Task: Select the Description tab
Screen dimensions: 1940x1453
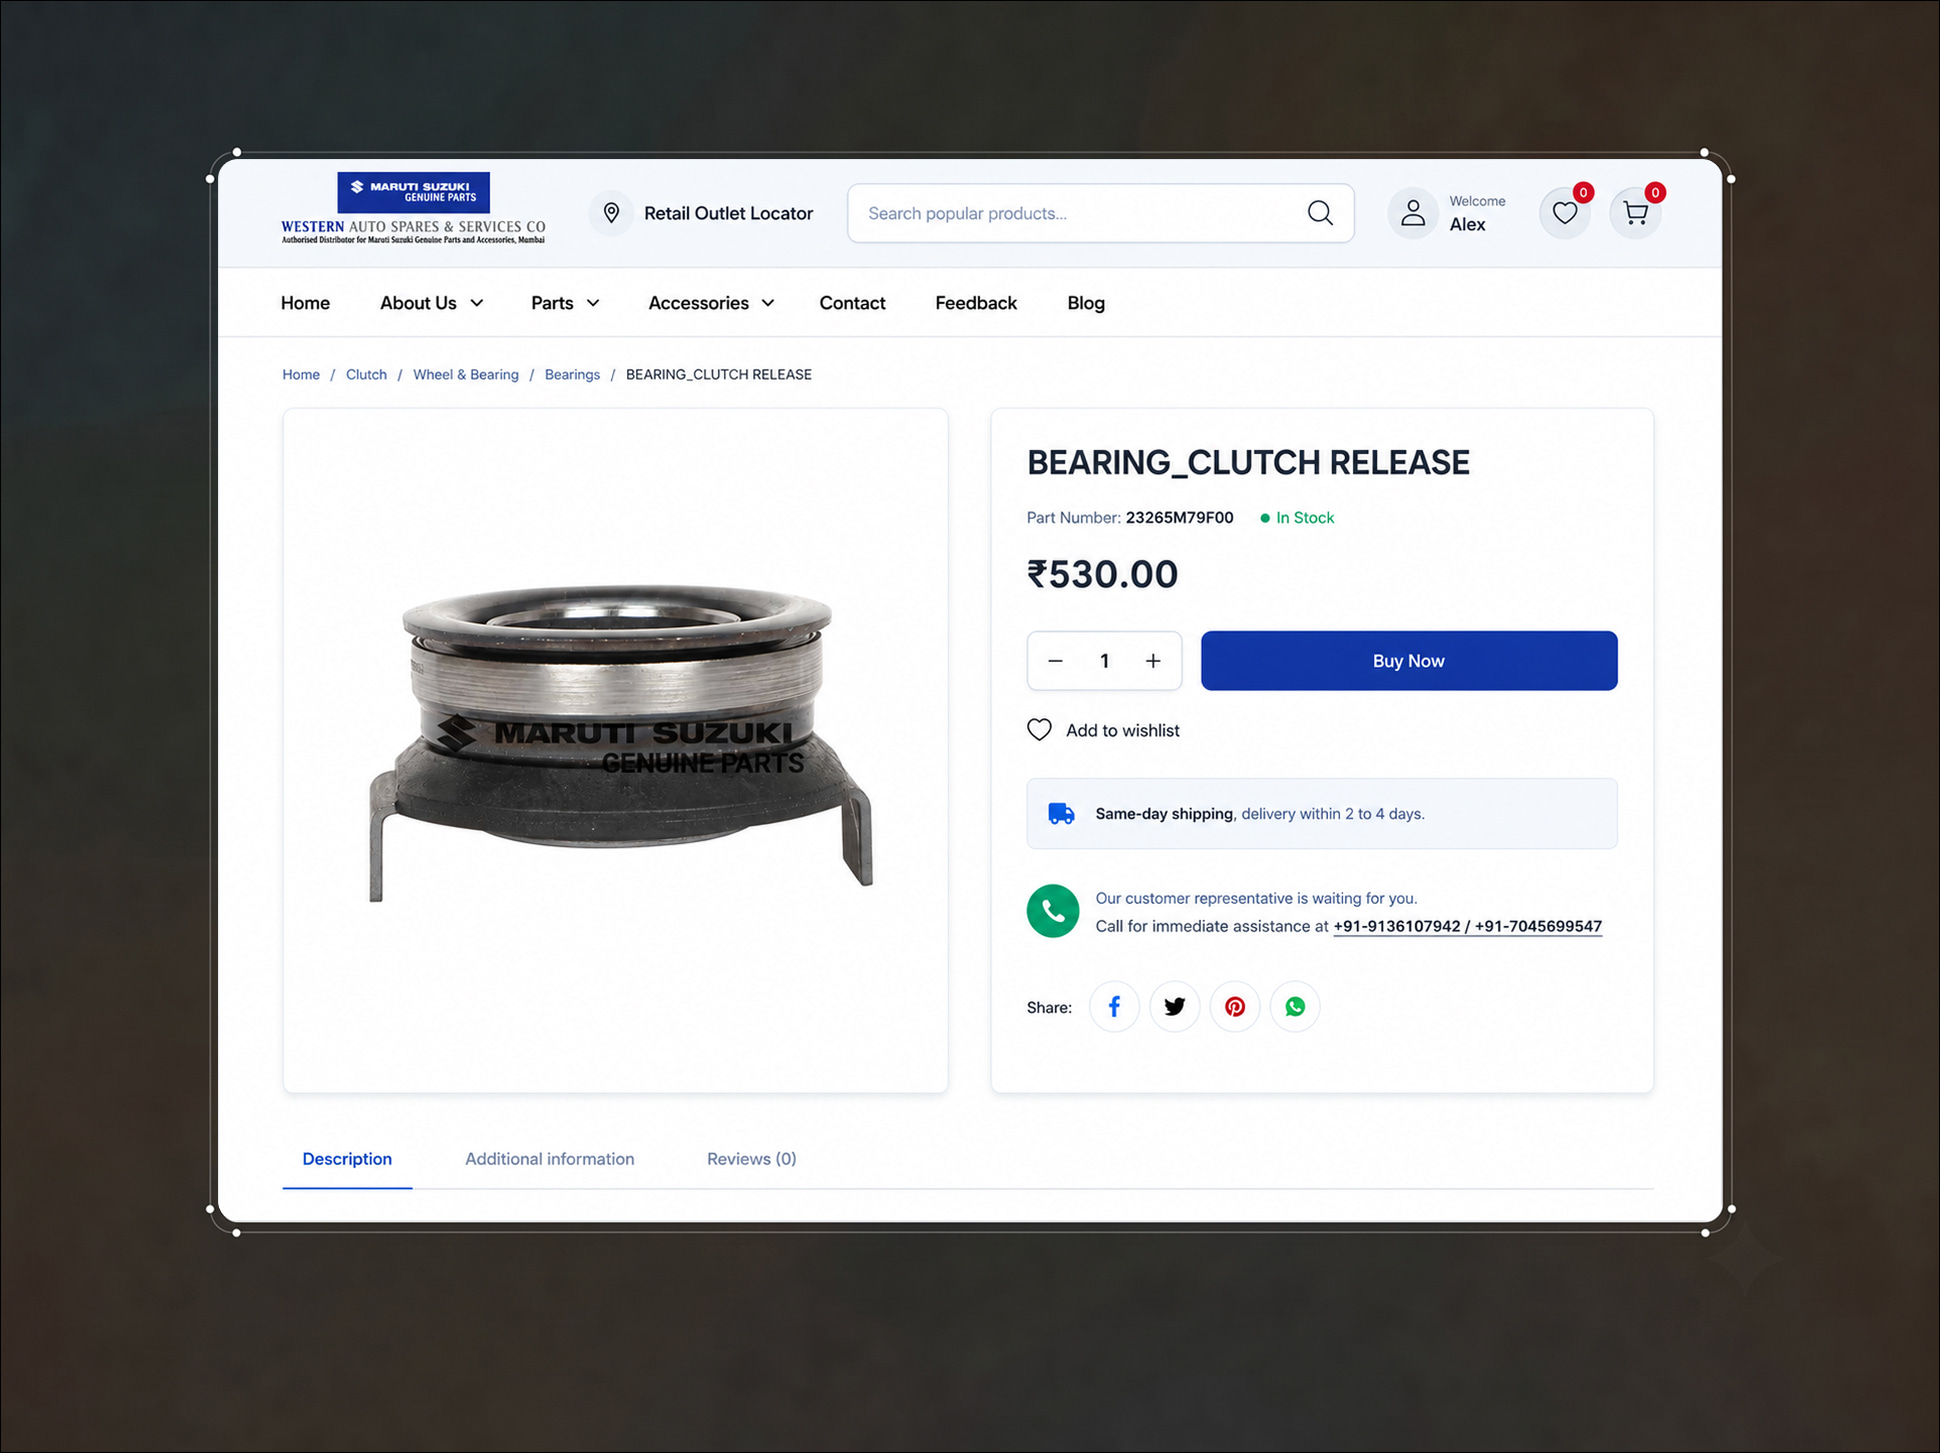Action: [347, 1159]
